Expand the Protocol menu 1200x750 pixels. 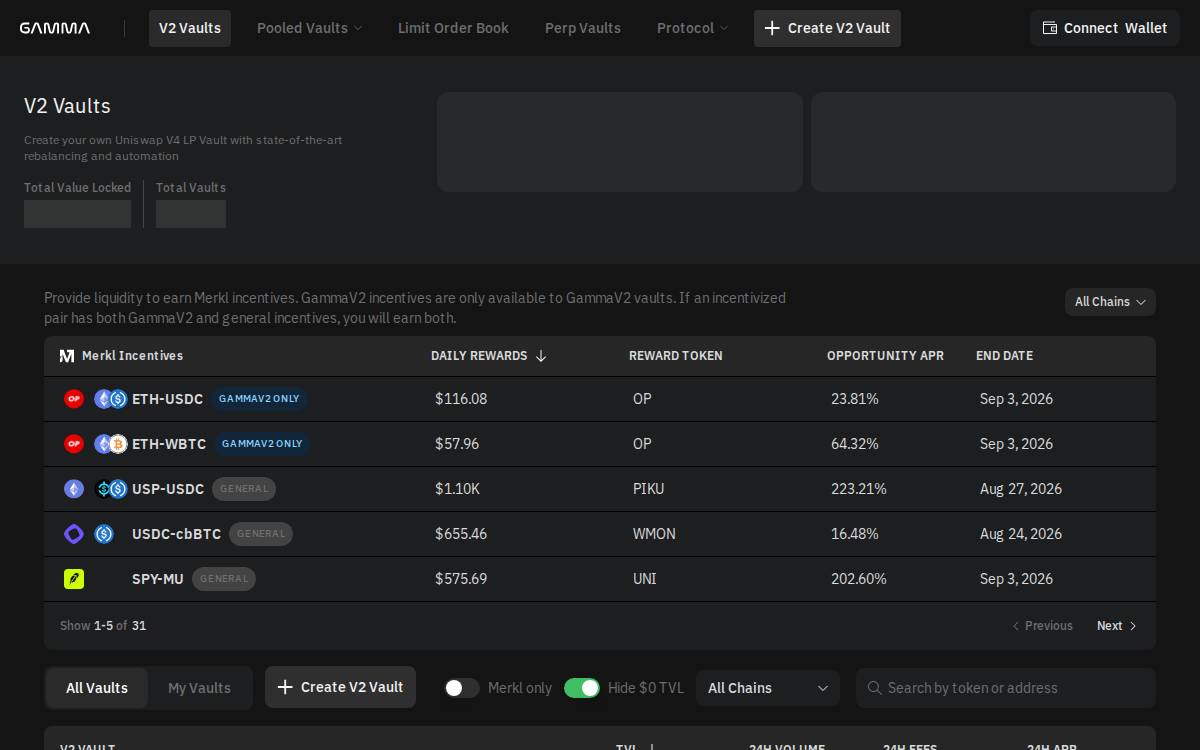pos(692,28)
